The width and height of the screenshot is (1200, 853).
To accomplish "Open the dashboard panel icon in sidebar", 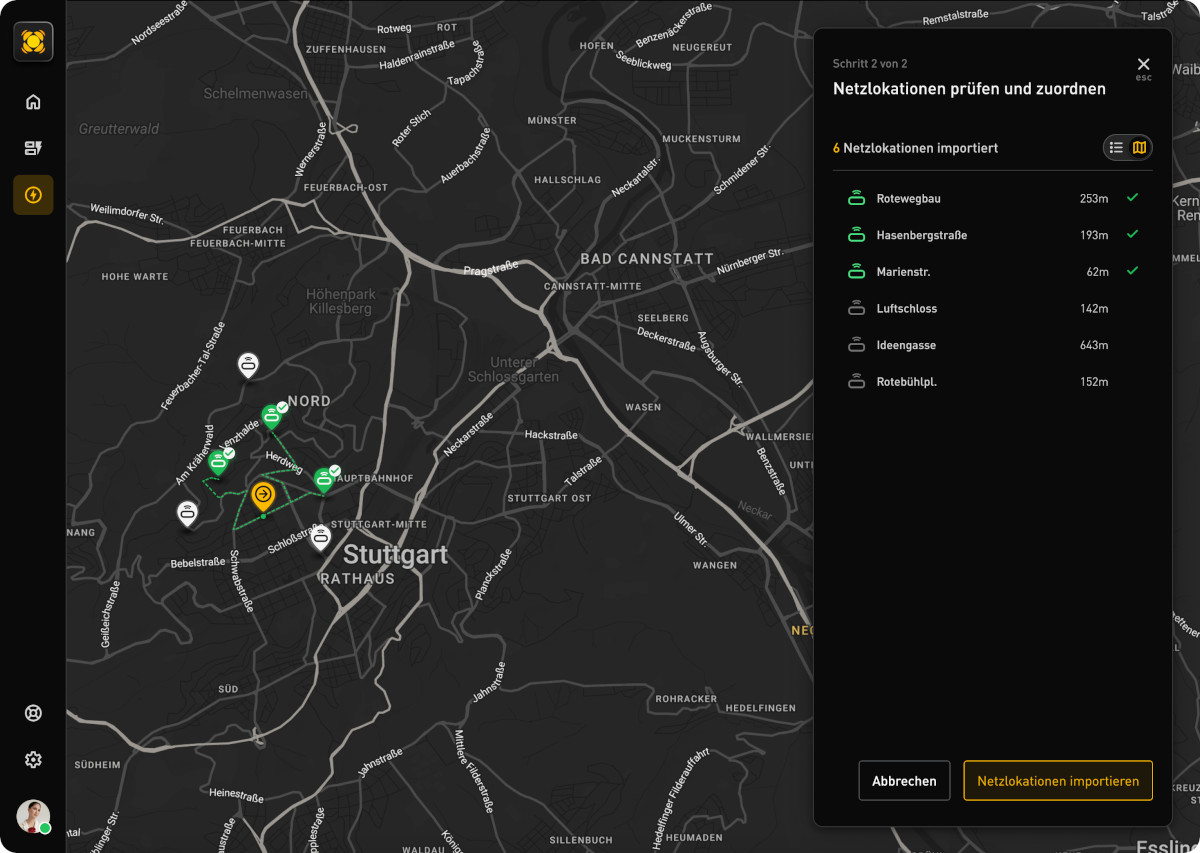I will point(33,148).
